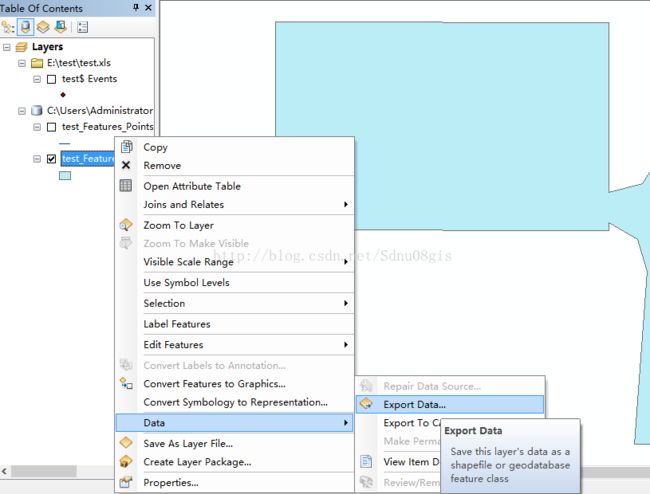
Task: Click the horizontal scrollbar thumb
Action: point(44,471)
